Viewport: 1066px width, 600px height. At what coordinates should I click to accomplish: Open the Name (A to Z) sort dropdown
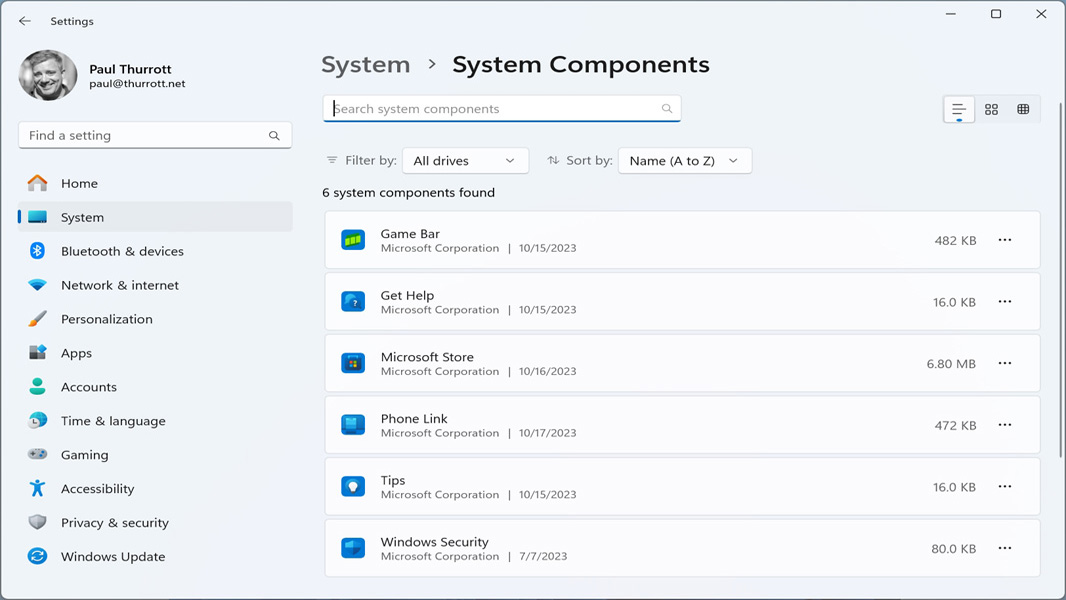tap(685, 160)
